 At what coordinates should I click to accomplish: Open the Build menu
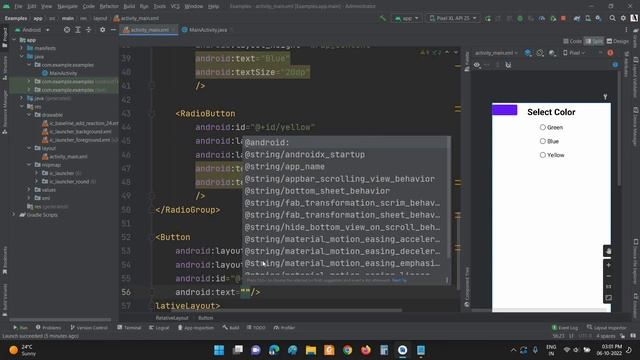[129, 6]
